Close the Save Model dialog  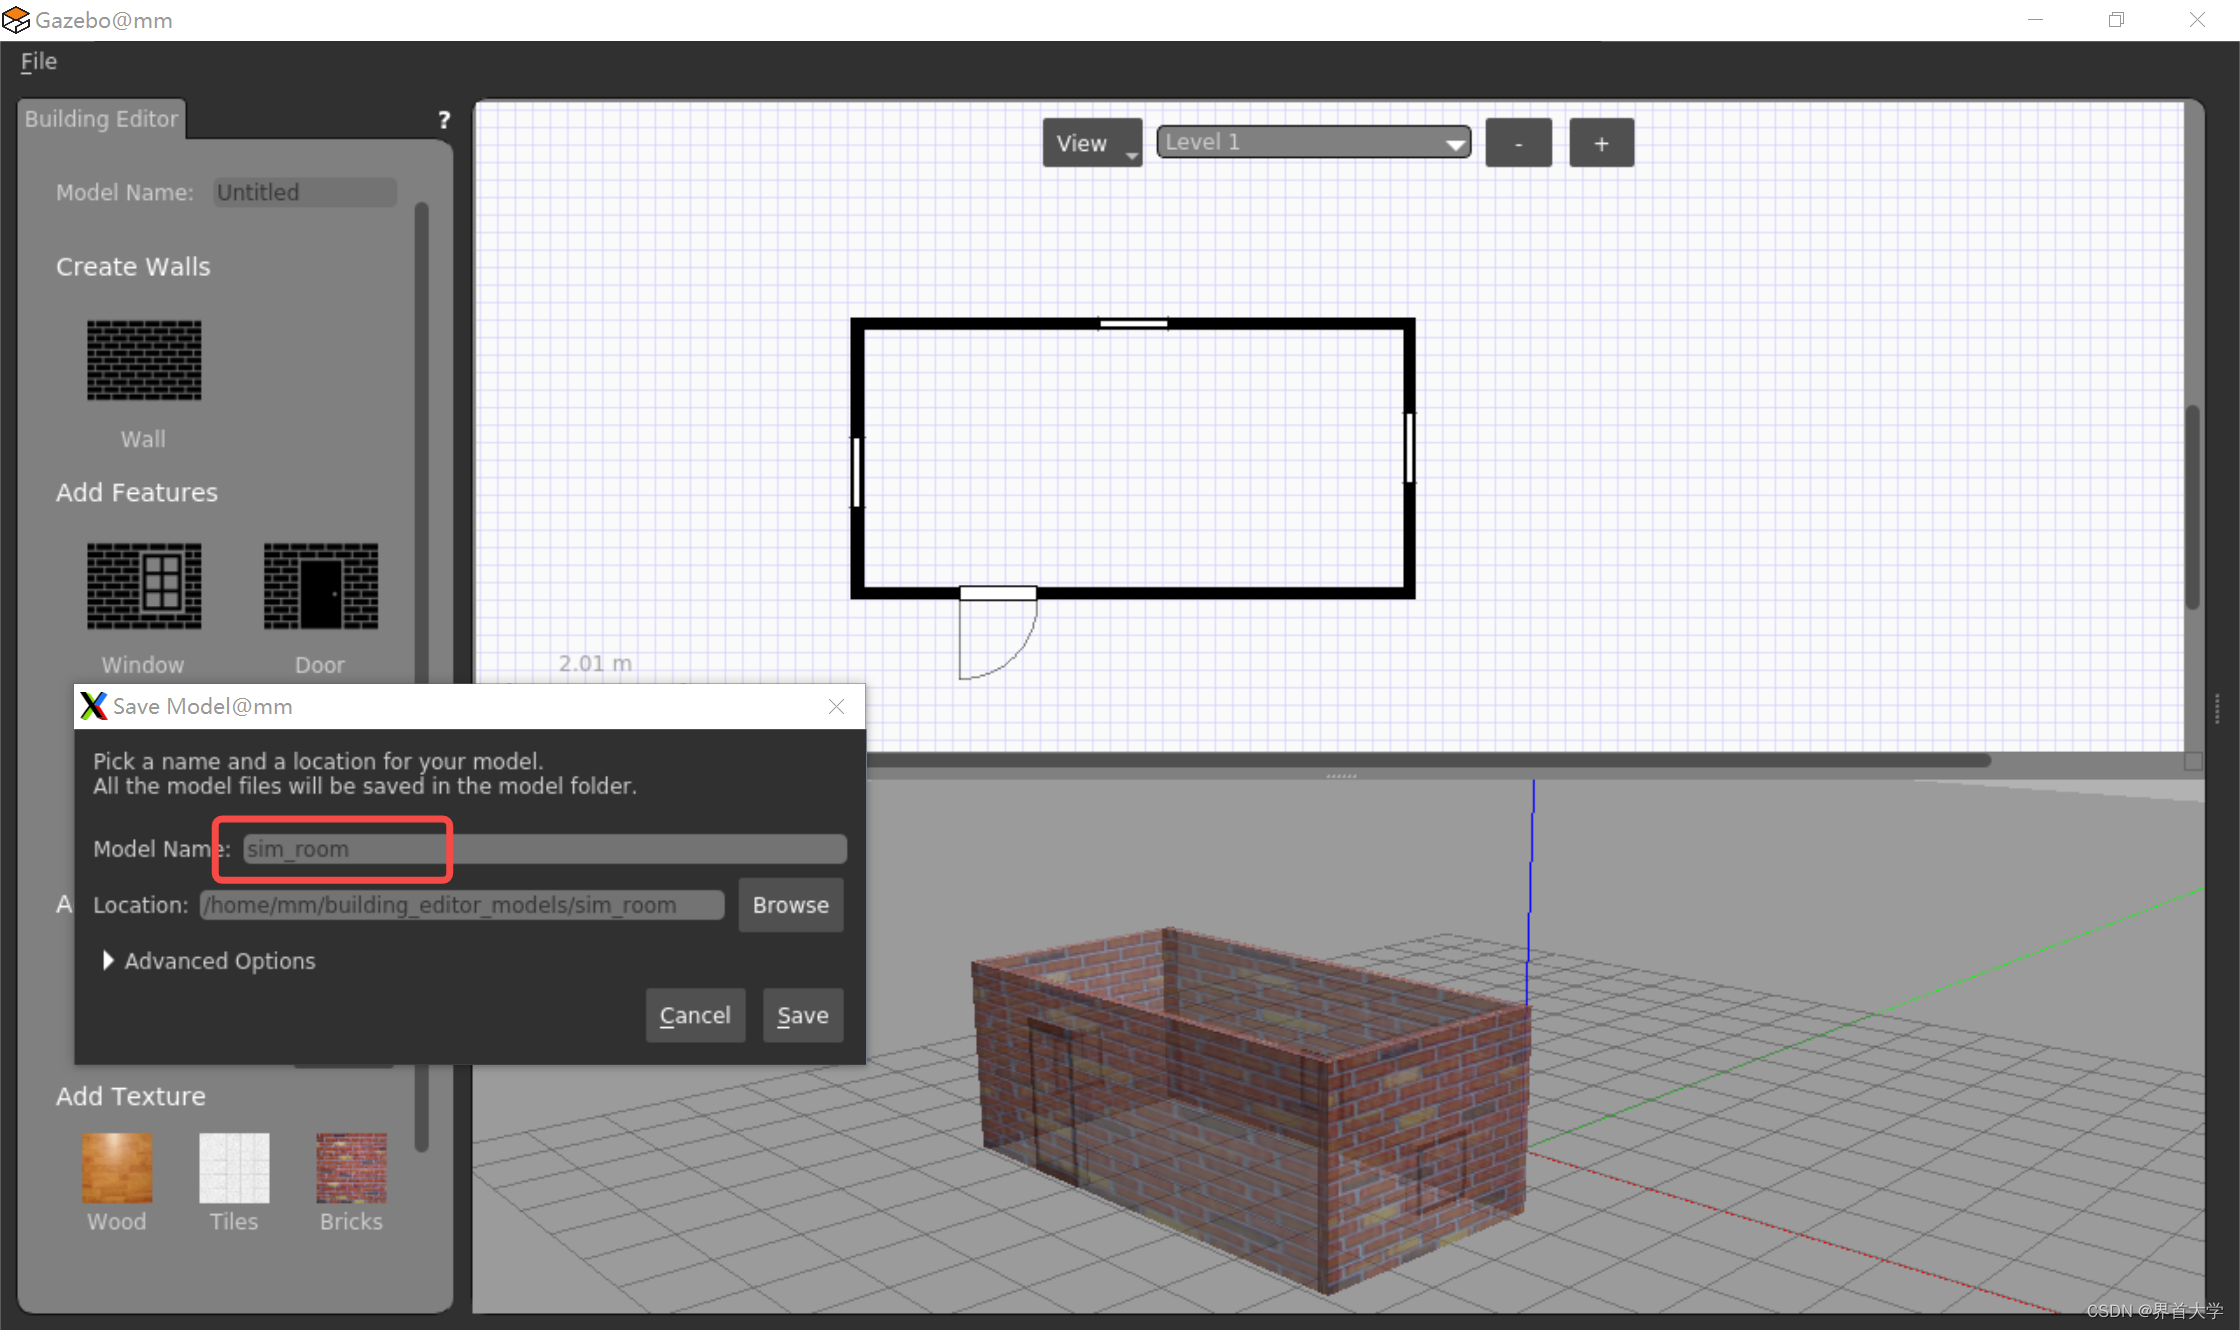pyautogui.click(x=837, y=707)
